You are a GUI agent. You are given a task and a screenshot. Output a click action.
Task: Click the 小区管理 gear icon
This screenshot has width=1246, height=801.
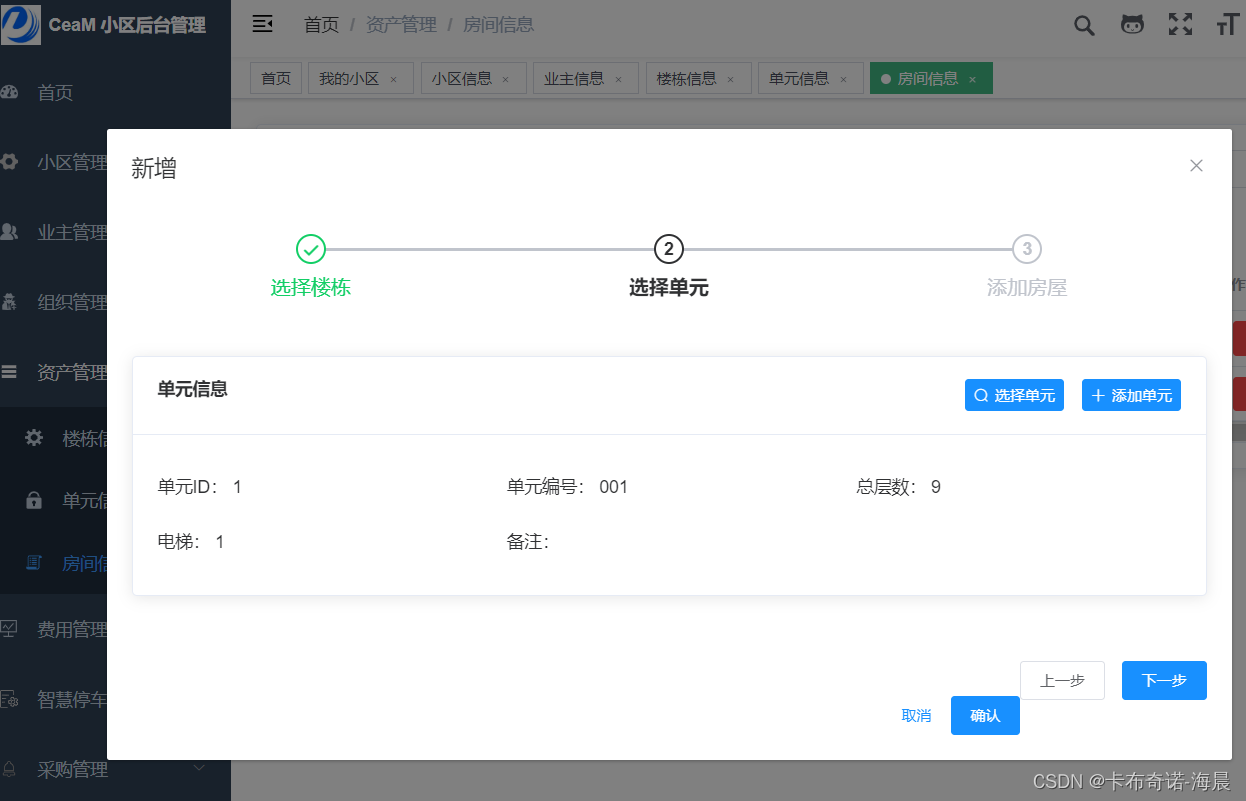(x=10, y=162)
